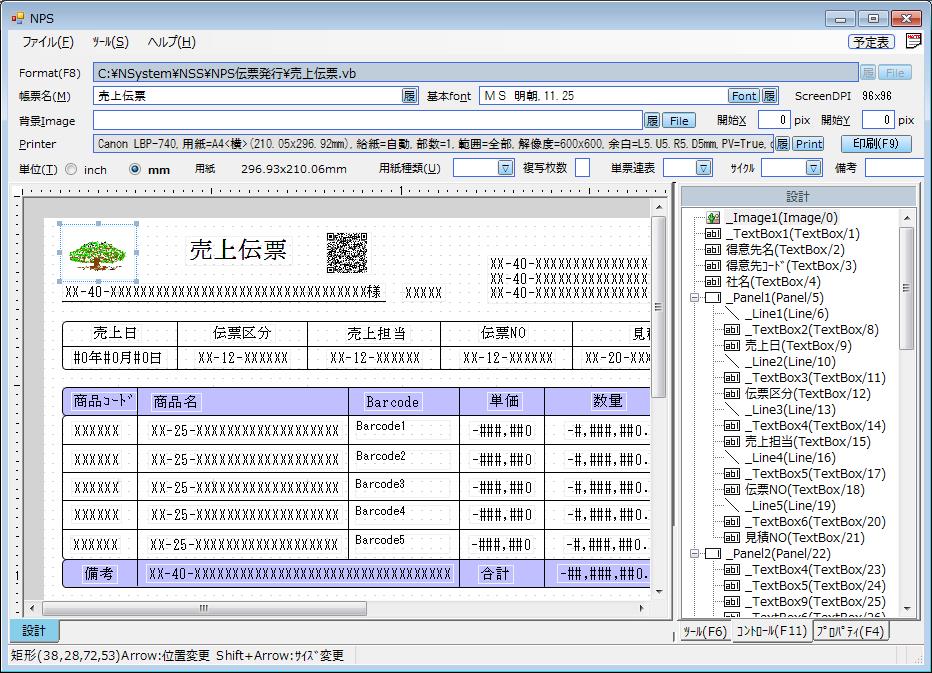The width and height of the screenshot is (932, 673).
Task: Click the 印刷(F9) button
Action: pos(875,144)
